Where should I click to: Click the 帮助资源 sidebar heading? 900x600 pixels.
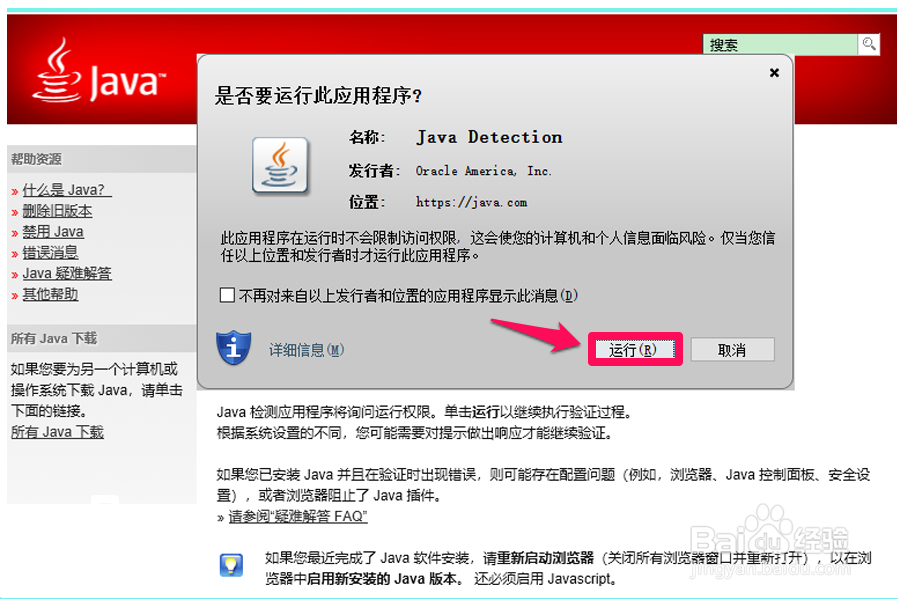pos(36,159)
